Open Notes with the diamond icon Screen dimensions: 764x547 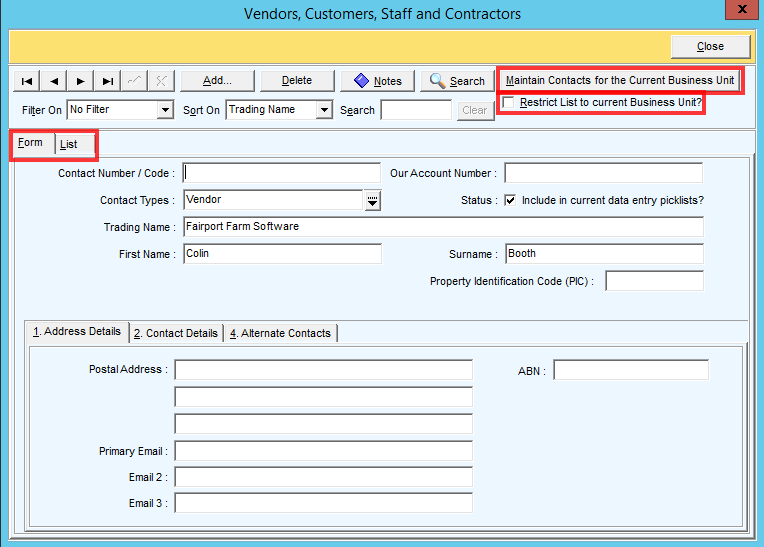[x=377, y=81]
